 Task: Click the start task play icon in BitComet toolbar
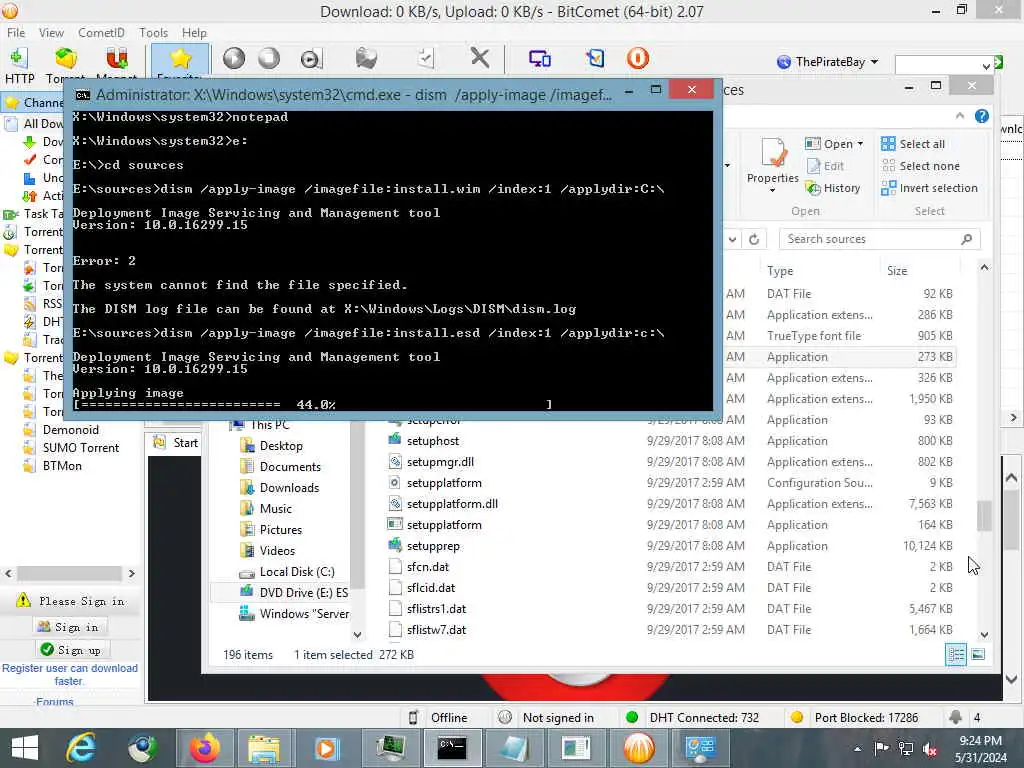tap(234, 59)
